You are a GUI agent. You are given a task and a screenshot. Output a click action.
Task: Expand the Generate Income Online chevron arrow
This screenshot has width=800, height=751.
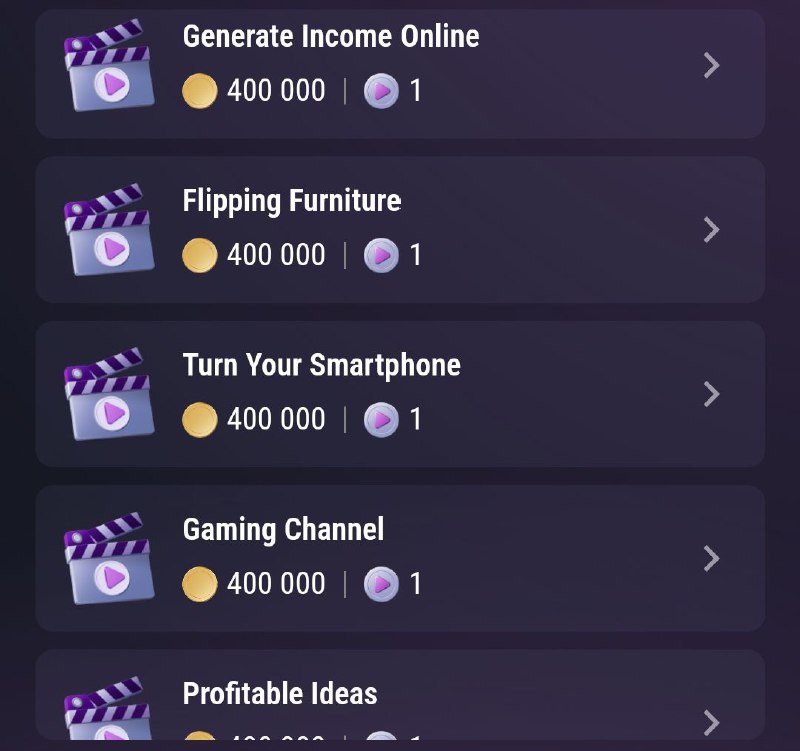(x=711, y=65)
